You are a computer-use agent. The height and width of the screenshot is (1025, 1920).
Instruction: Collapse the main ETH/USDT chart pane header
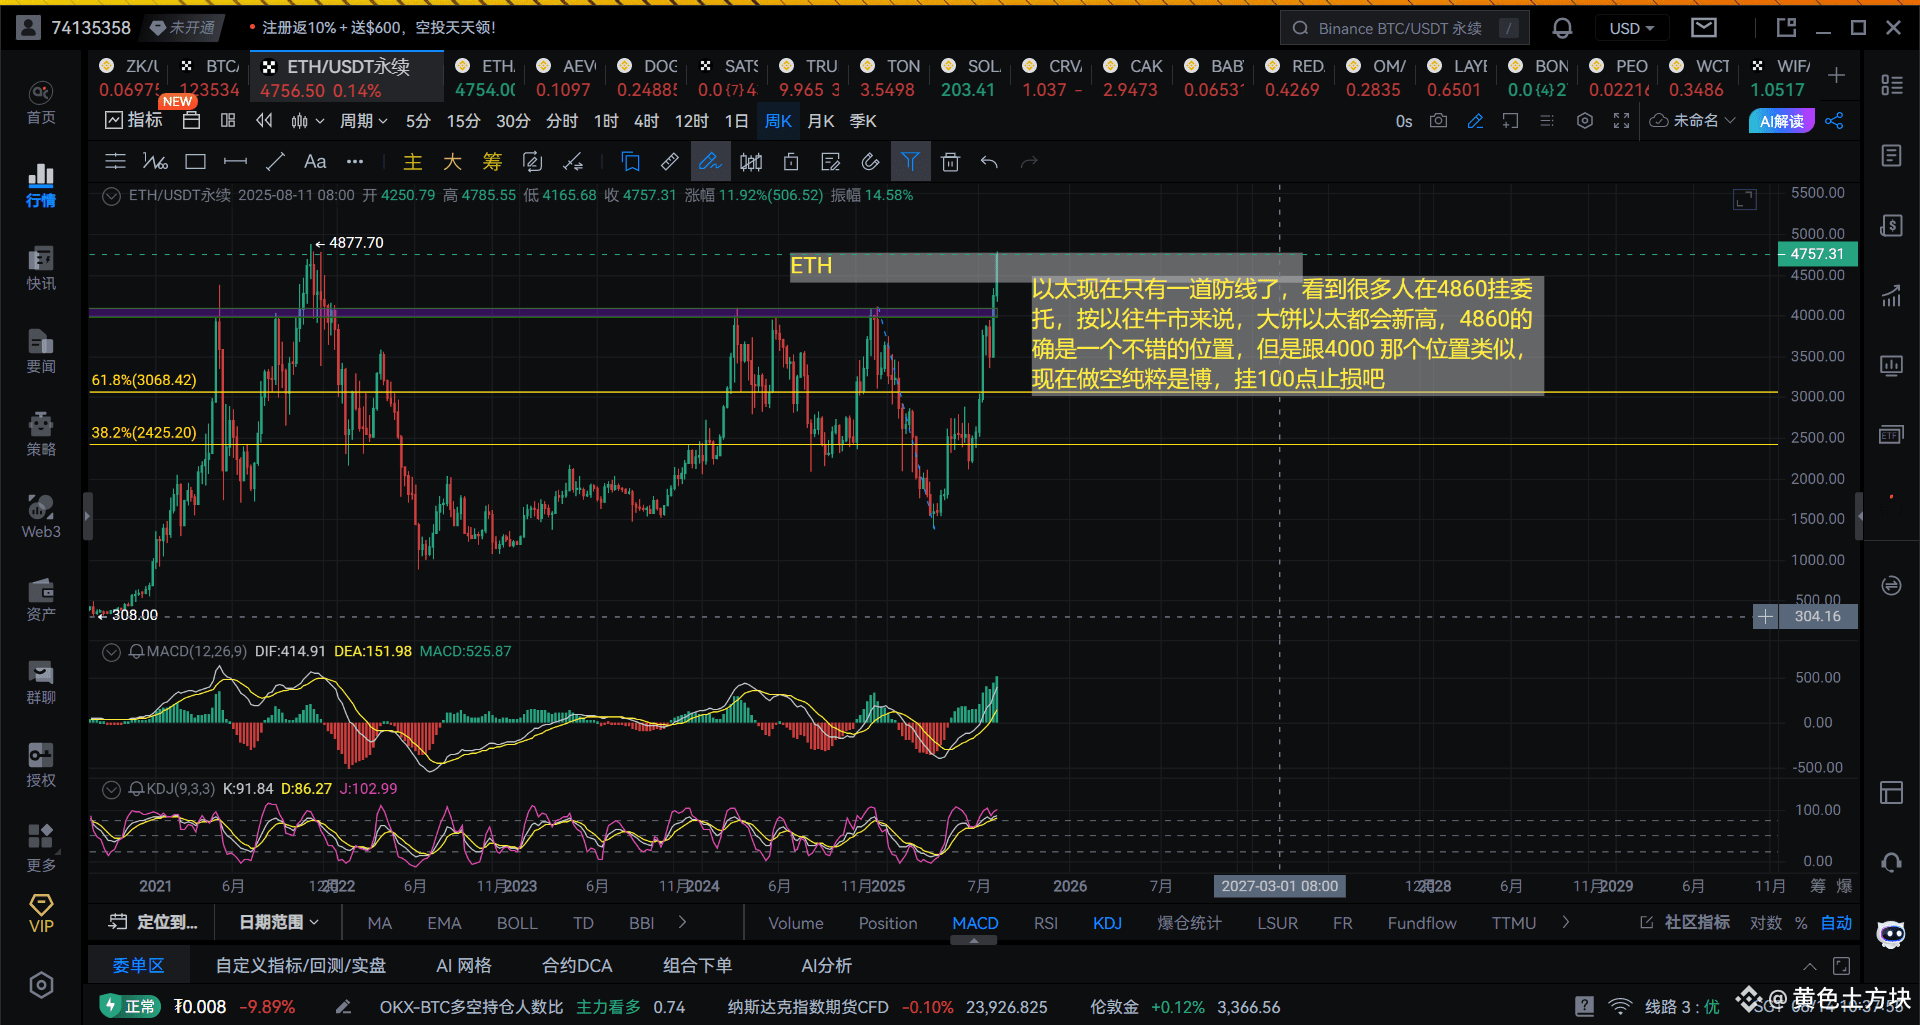pyautogui.click(x=112, y=196)
